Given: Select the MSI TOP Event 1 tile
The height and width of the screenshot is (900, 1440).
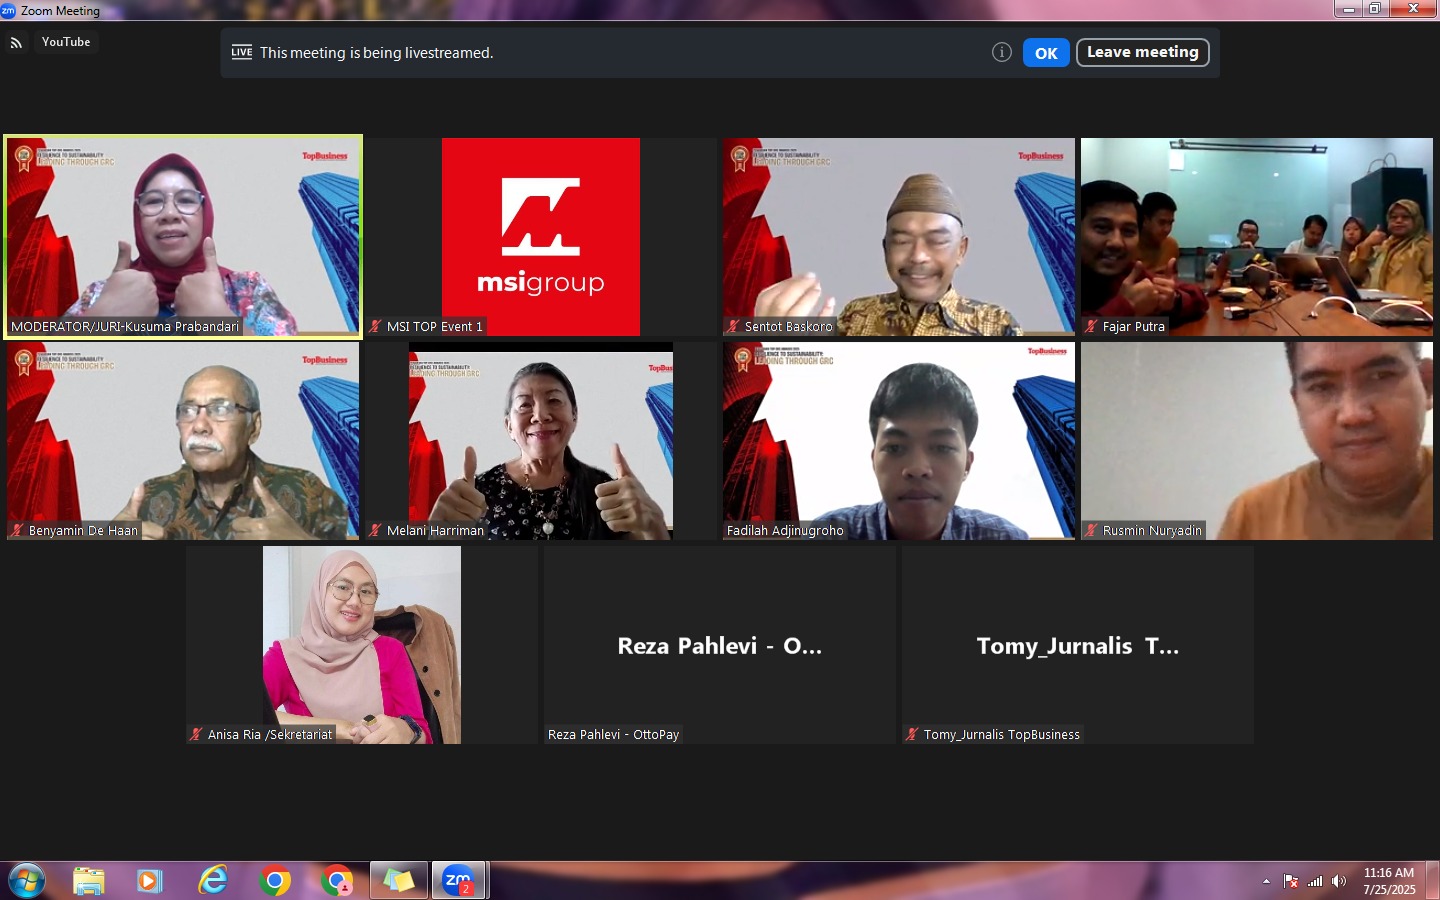Looking at the screenshot, I should click(x=541, y=237).
